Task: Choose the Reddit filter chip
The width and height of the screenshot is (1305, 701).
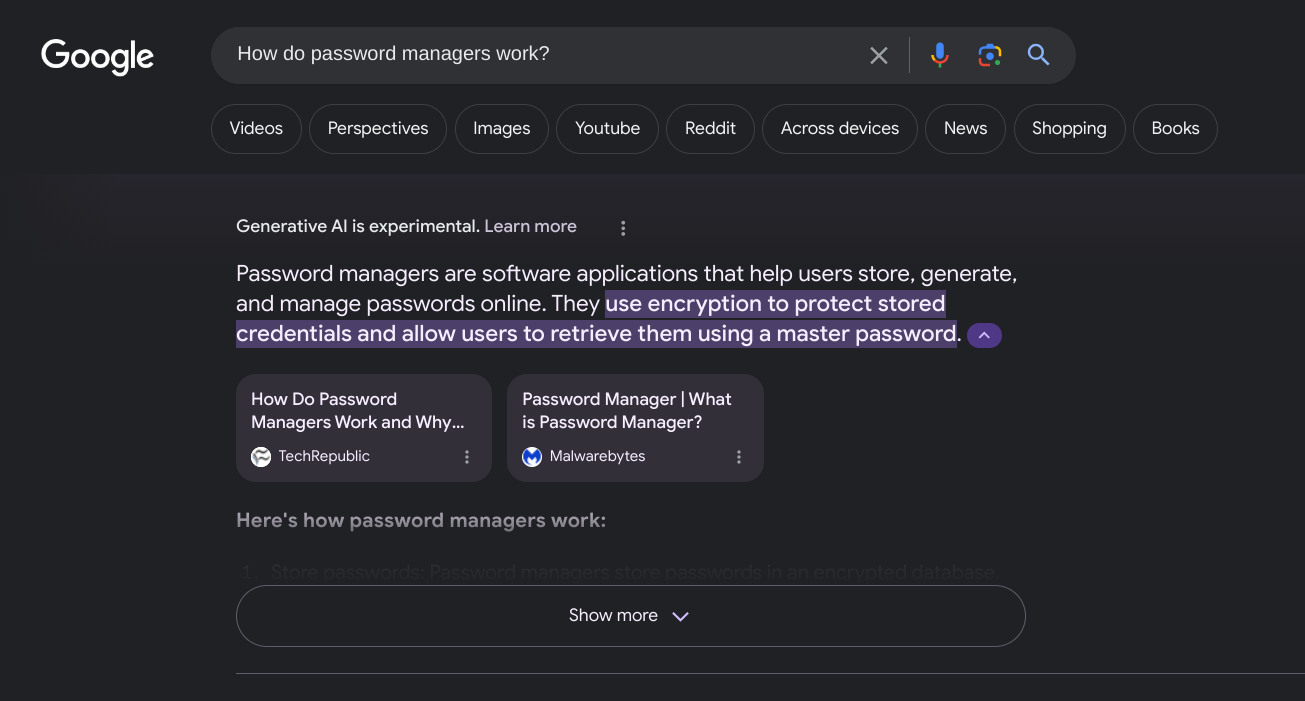Action: (x=710, y=129)
